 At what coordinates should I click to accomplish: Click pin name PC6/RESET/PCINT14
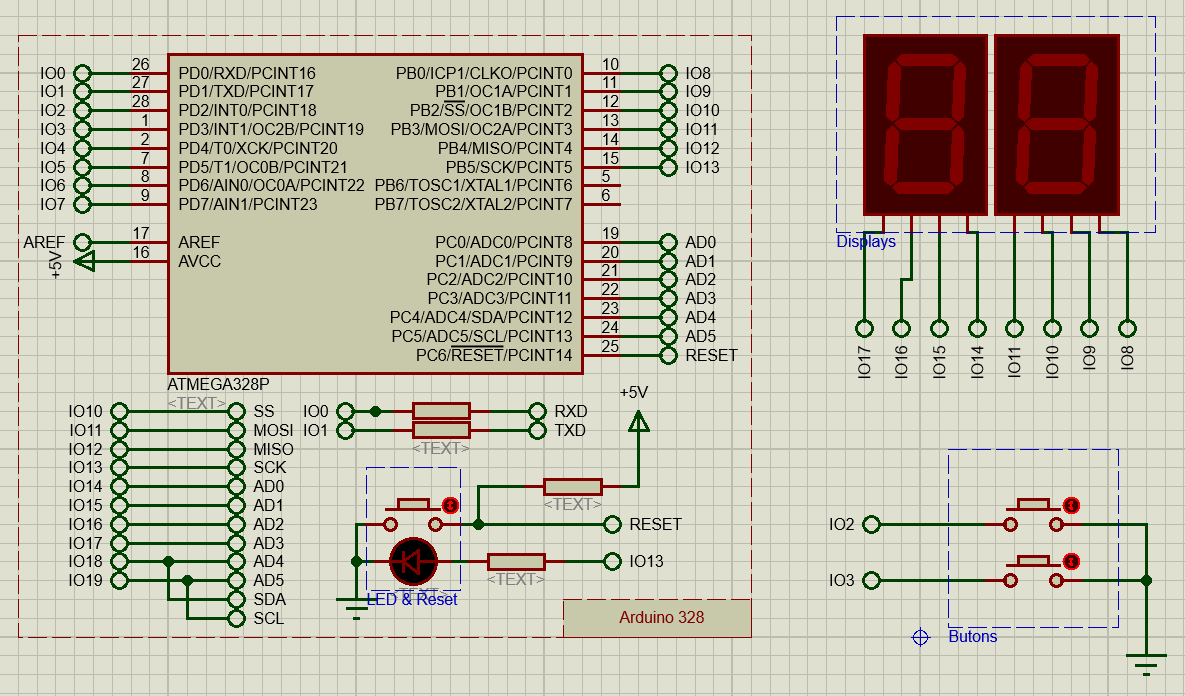(494, 355)
